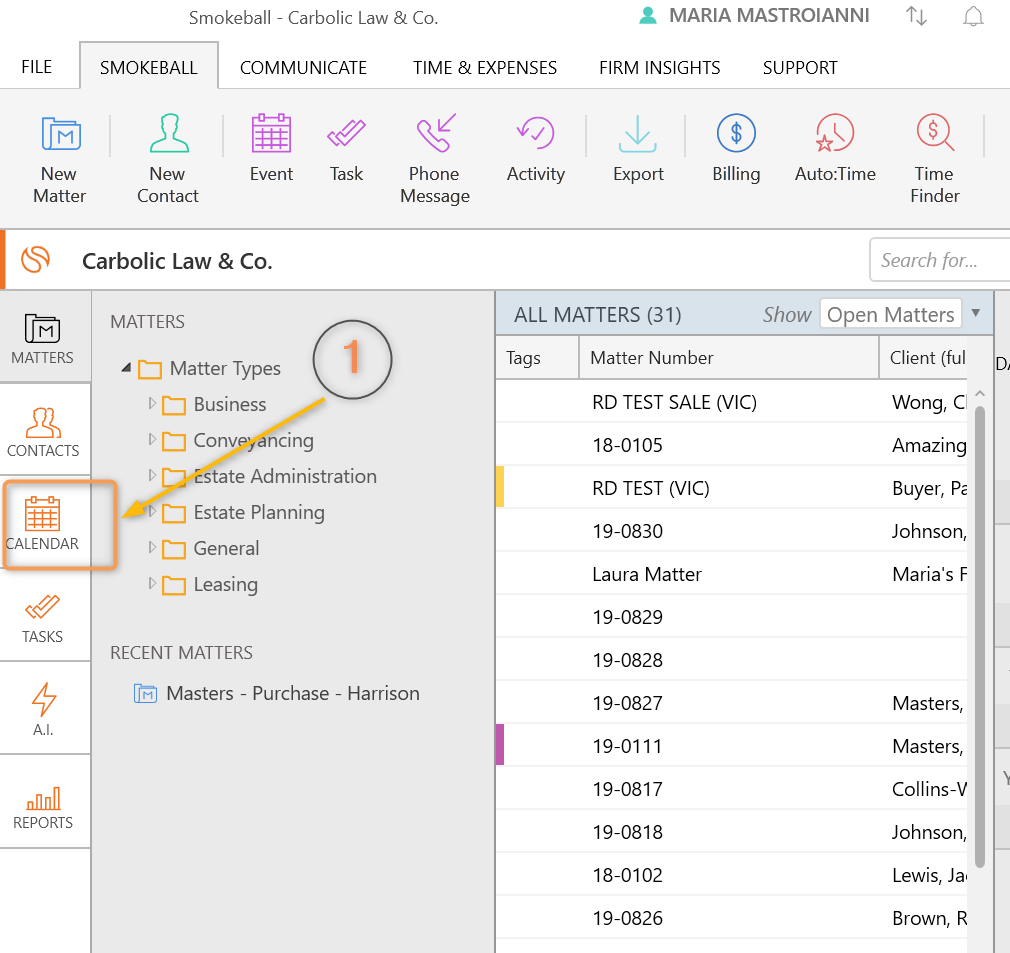Open recent matter Masters - Purchase - Harrison
1010x953 pixels.
click(x=292, y=693)
